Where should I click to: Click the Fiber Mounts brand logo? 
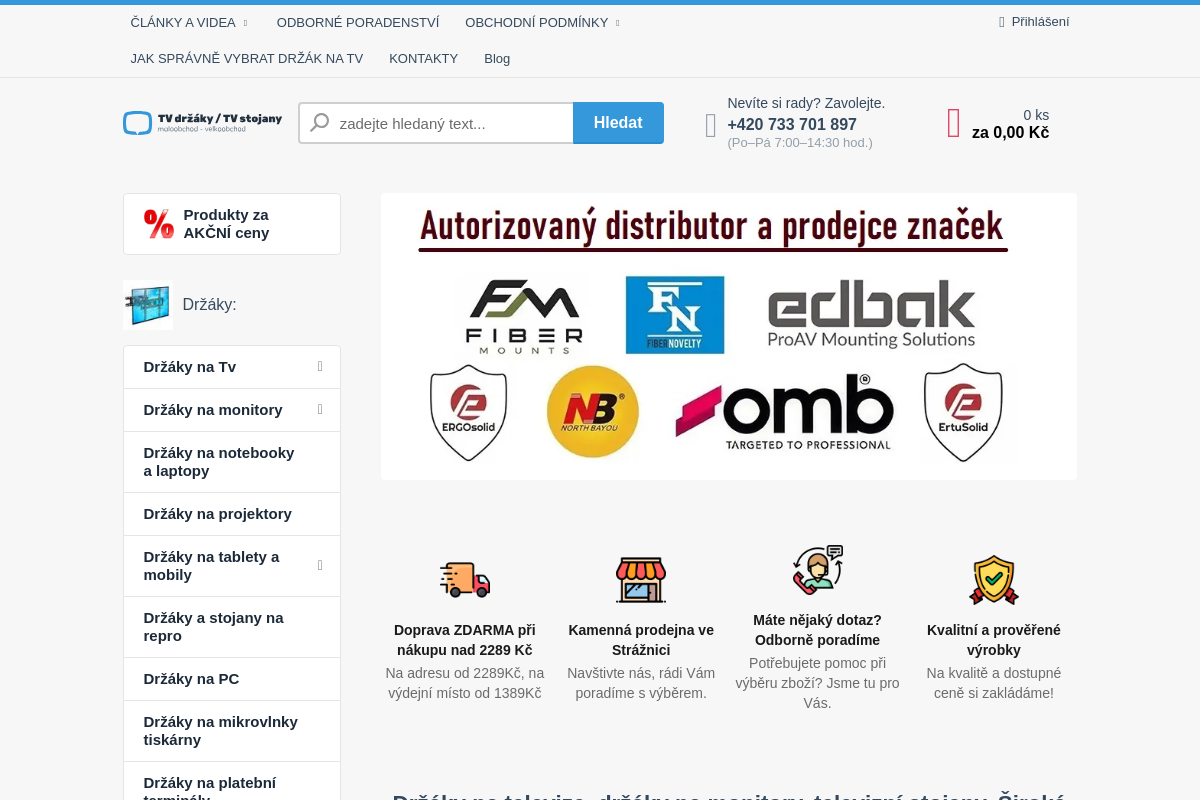(x=524, y=316)
